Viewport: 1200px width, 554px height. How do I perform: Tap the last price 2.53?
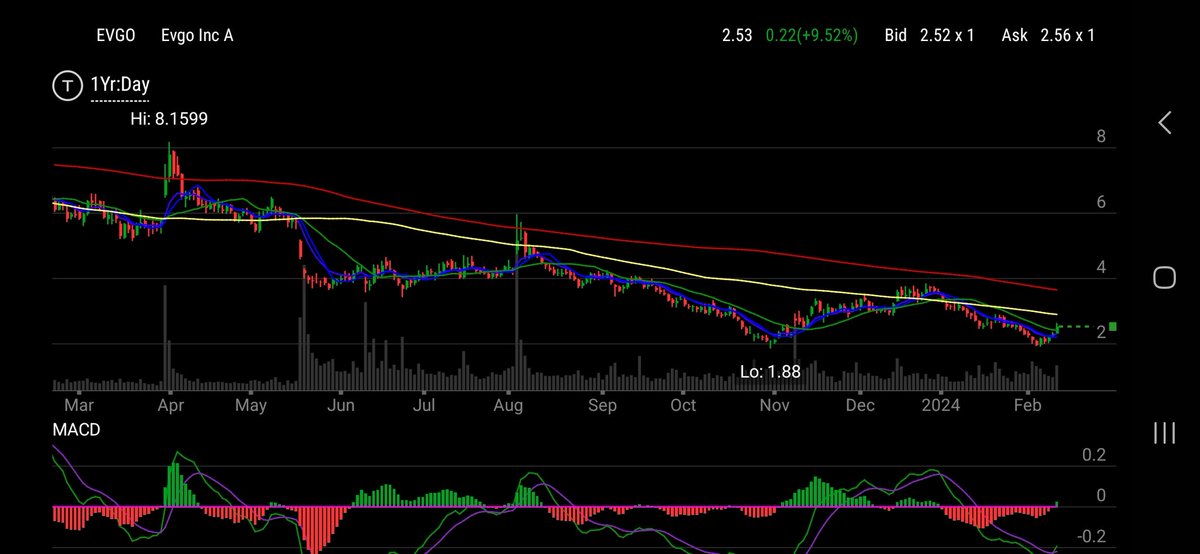click(x=737, y=35)
